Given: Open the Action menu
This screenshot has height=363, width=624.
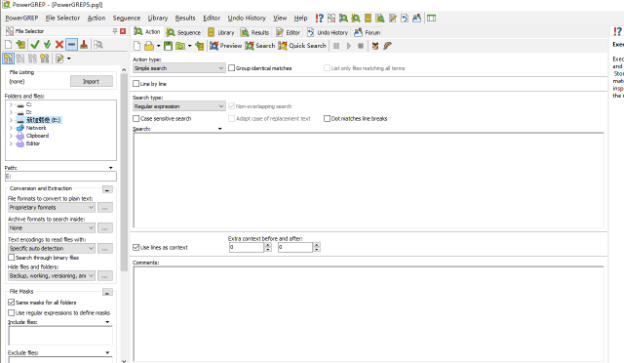Looking at the screenshot, I should 96,18.
